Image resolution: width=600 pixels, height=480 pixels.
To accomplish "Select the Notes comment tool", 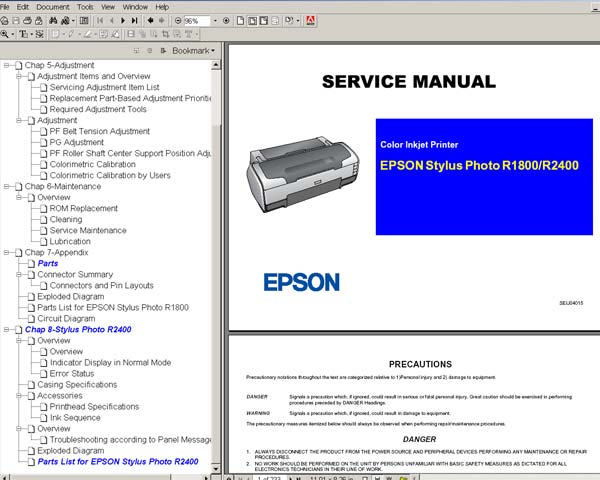I will coord(55,34).
